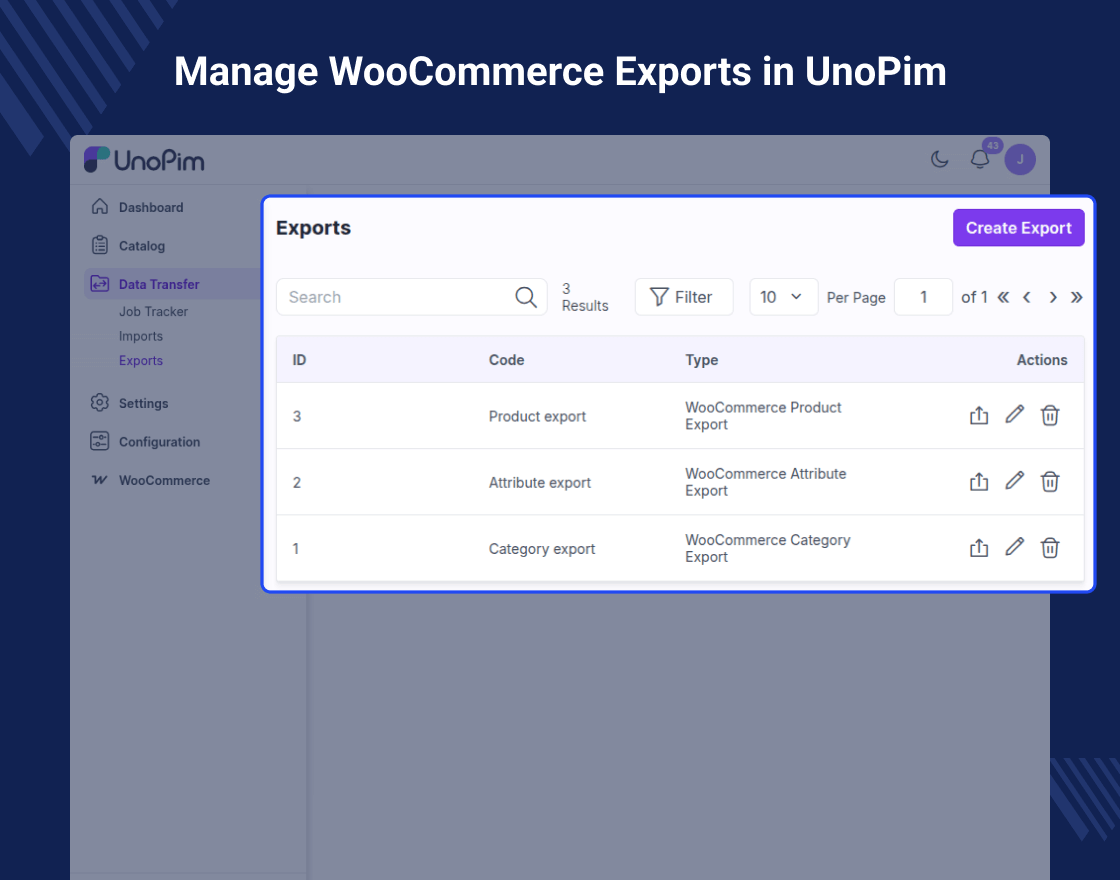This screenshot has width=1120, height=880.
Task: Open Imports submenu item
Action: pos(141,336)
